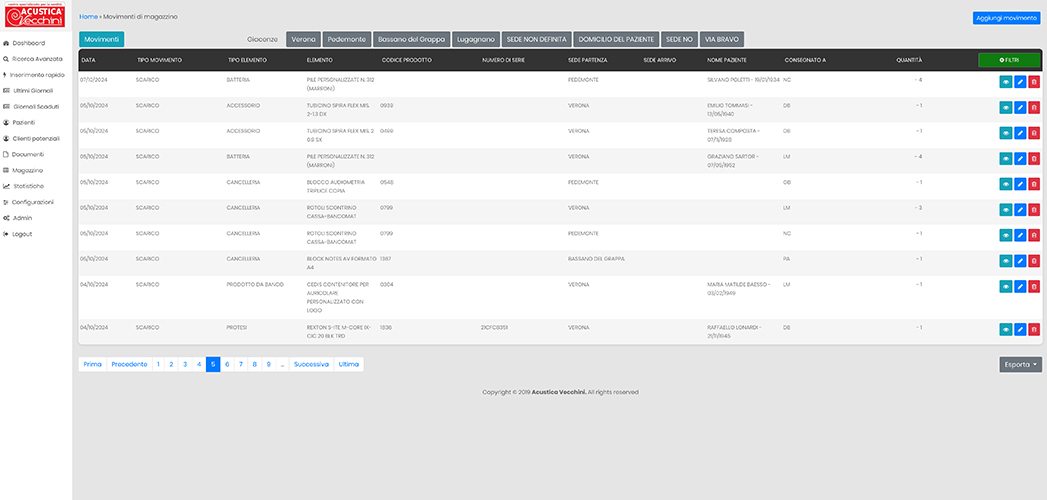Screen dimensions: 1047x500
Task: Edit the Raffaello Lunardi Rexton row
Action: pyautogui.click(x=1020, y=330)
